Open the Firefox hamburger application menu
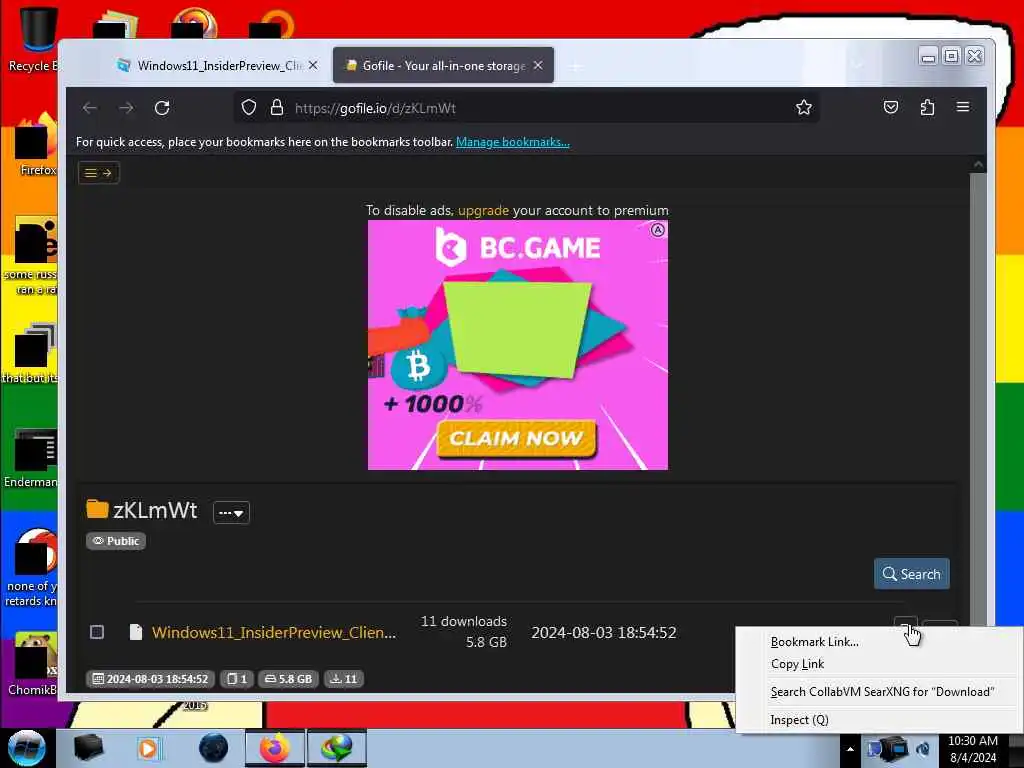 click(963, 107)
